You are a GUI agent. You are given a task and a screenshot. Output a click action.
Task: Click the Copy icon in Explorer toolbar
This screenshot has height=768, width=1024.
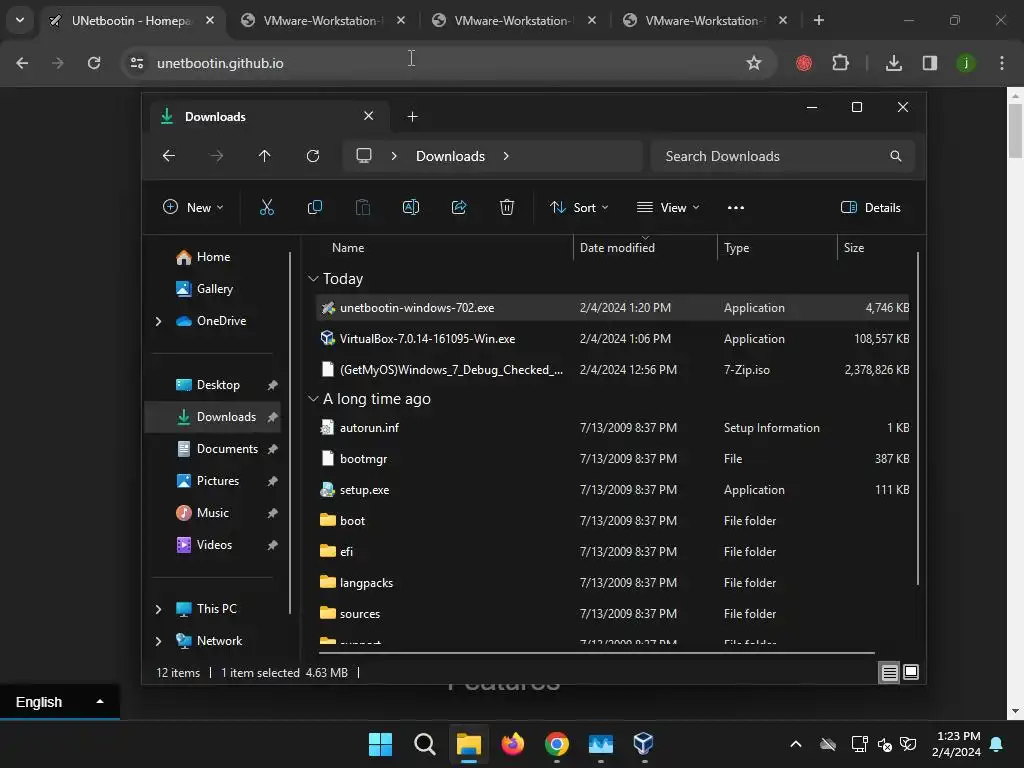[315, 208]
